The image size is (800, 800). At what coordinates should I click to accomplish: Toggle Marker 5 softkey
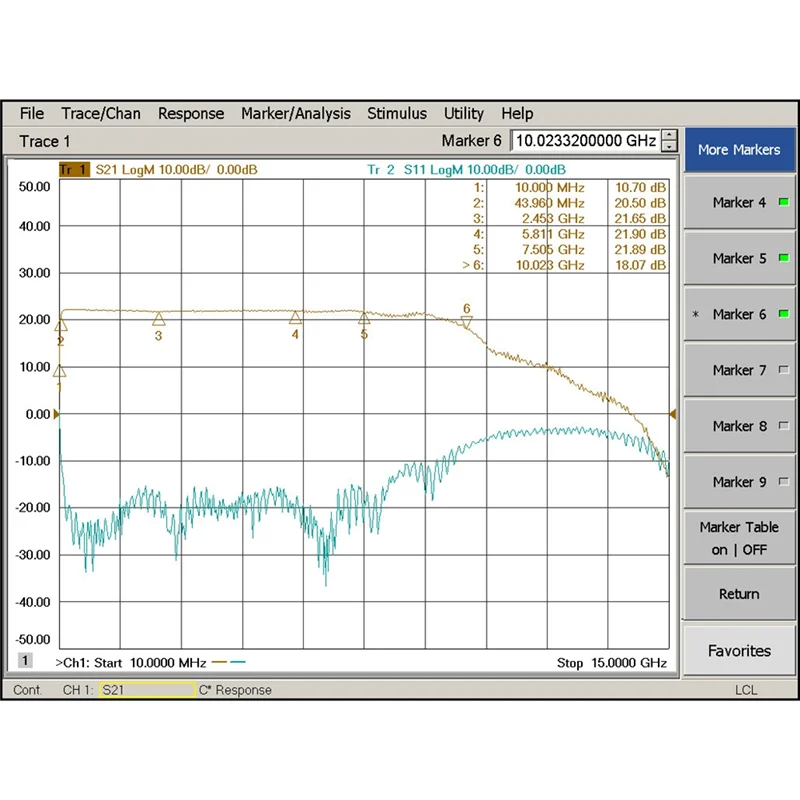click(x=739, y=258)
